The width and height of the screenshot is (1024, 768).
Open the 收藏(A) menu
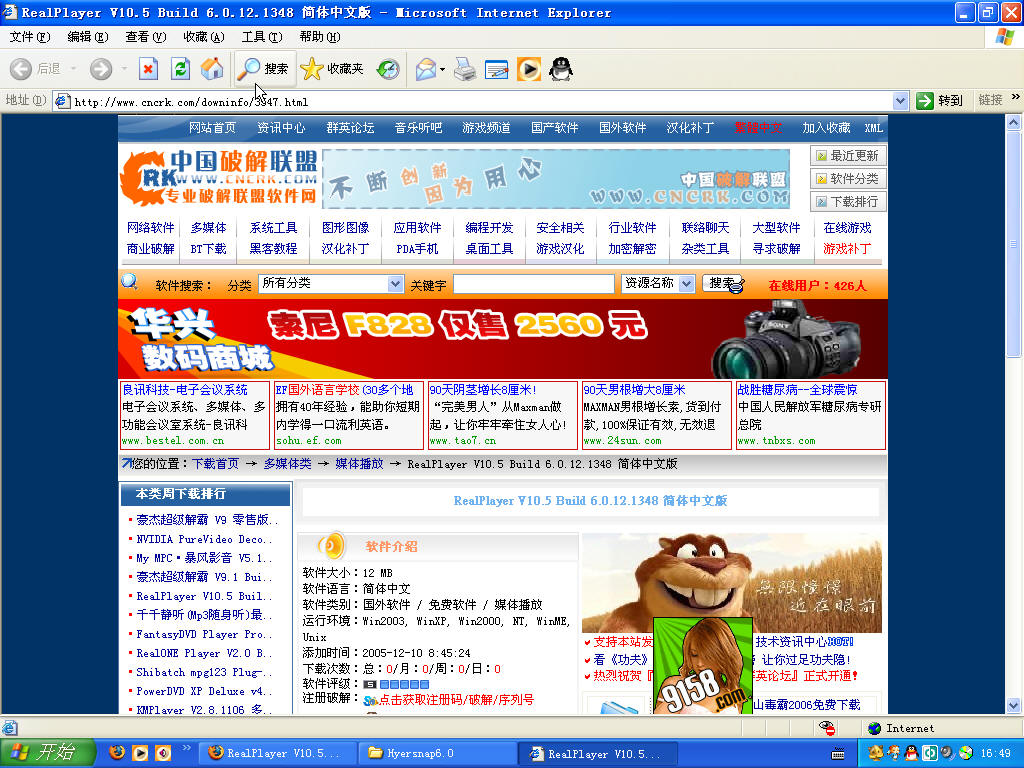(x=204, y=37)
